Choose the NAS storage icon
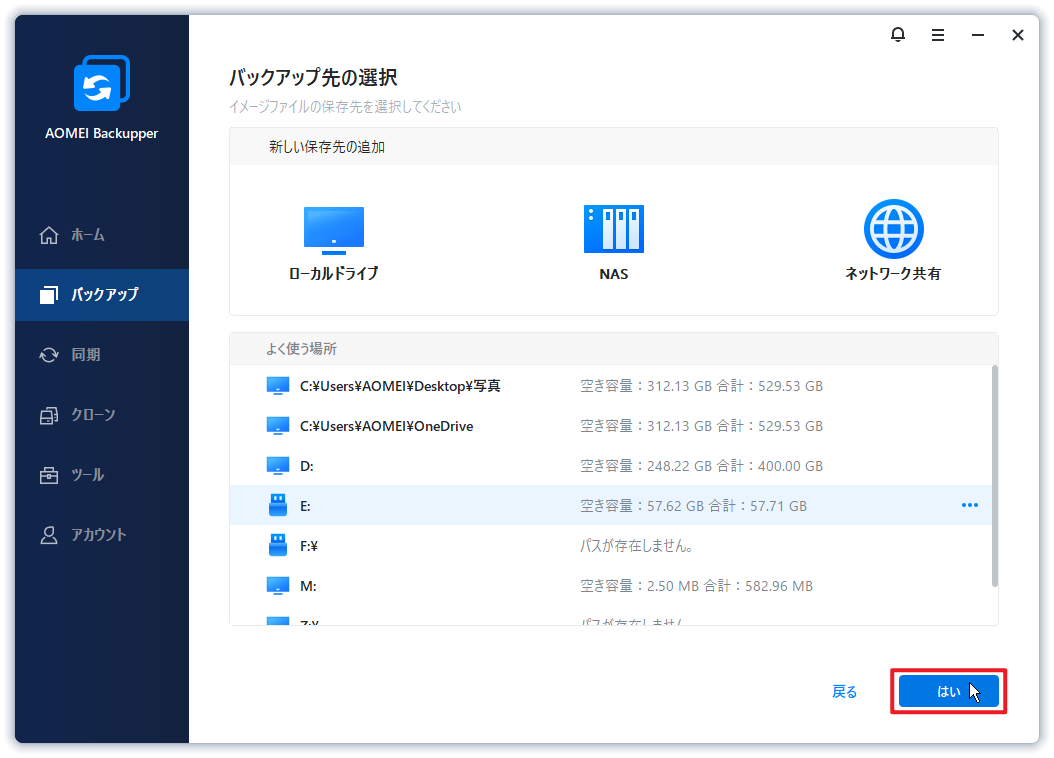This screenshot has width=1054, height=758. pyautogui.click(x=613, y=230)
